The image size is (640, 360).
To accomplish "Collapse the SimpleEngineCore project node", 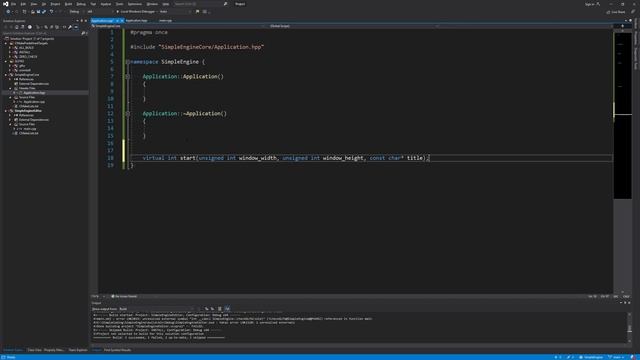I will [x=6, y=75].
